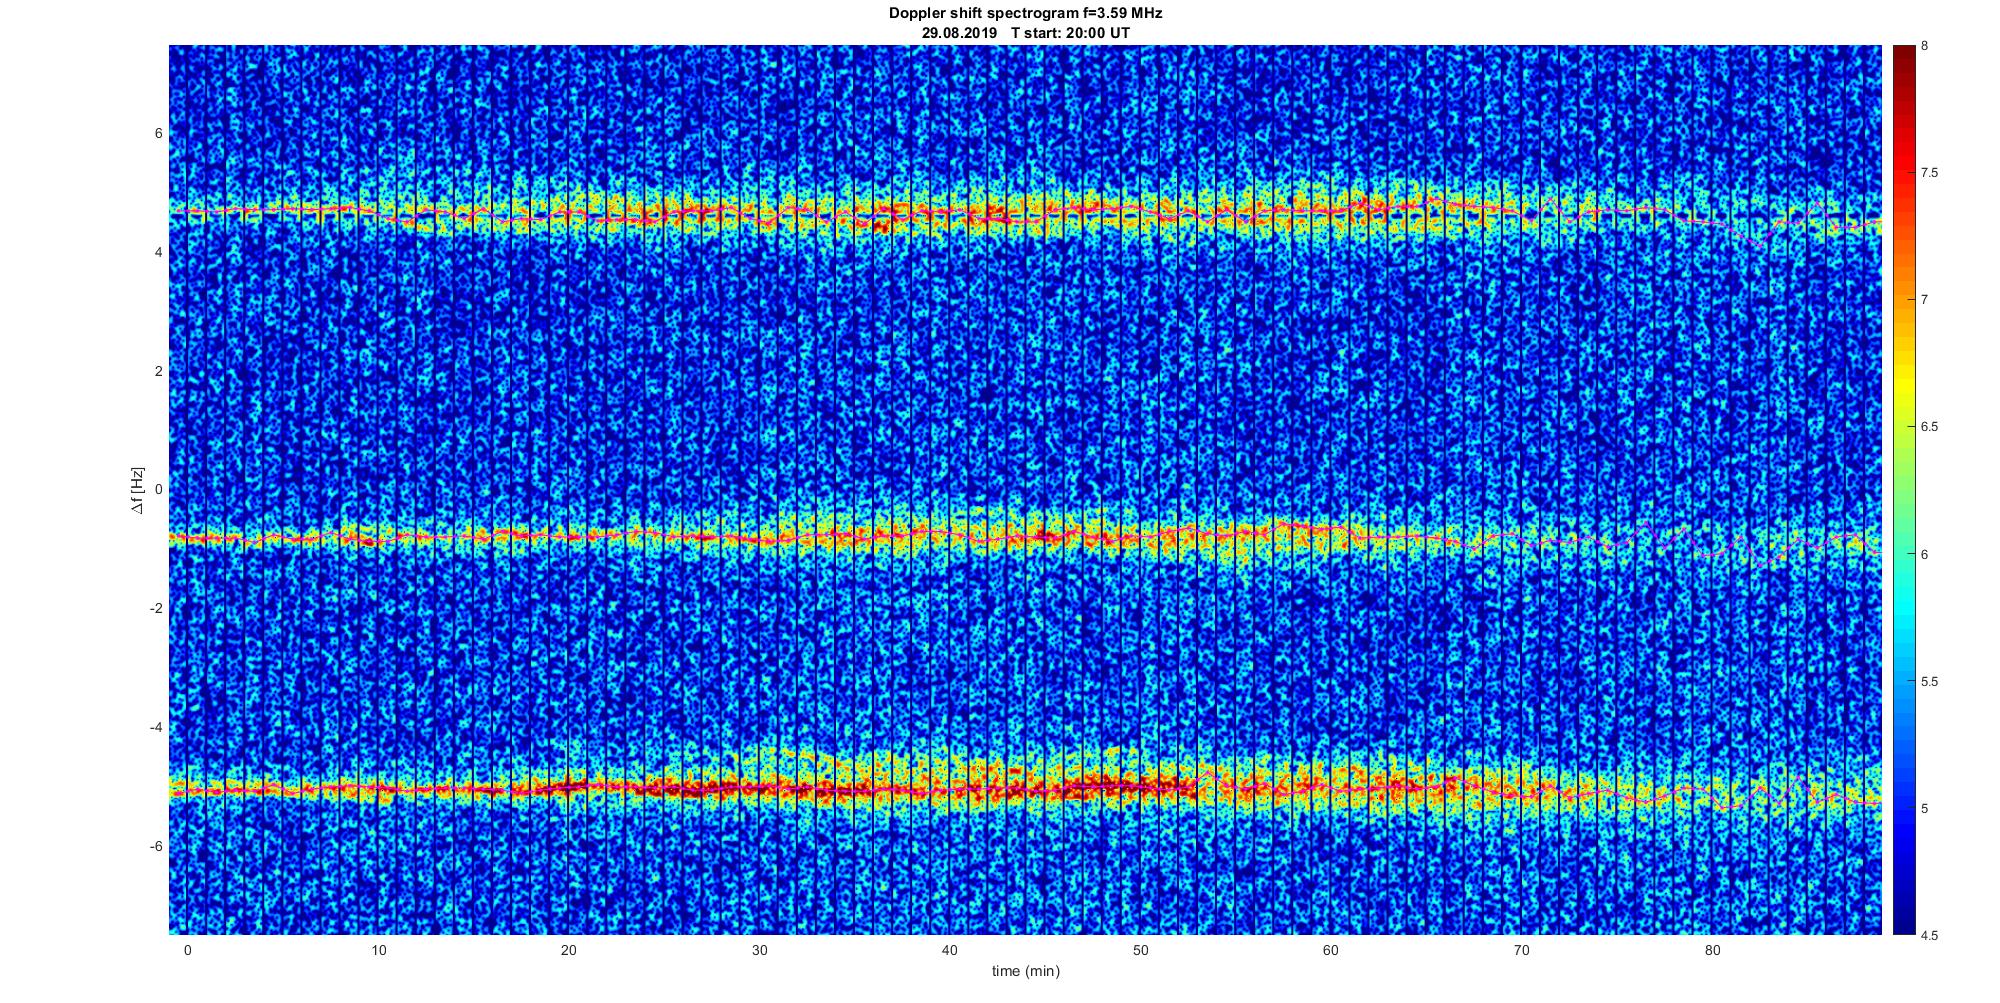The width and height of the screenshot is (2000, 1003).
Task: Click the y-axis tick label '4'
Action: click(x=159, y=252)
